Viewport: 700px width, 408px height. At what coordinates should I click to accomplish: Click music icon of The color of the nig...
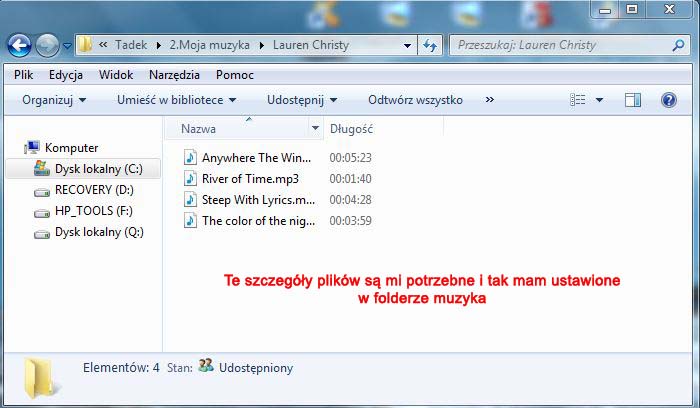190,220
